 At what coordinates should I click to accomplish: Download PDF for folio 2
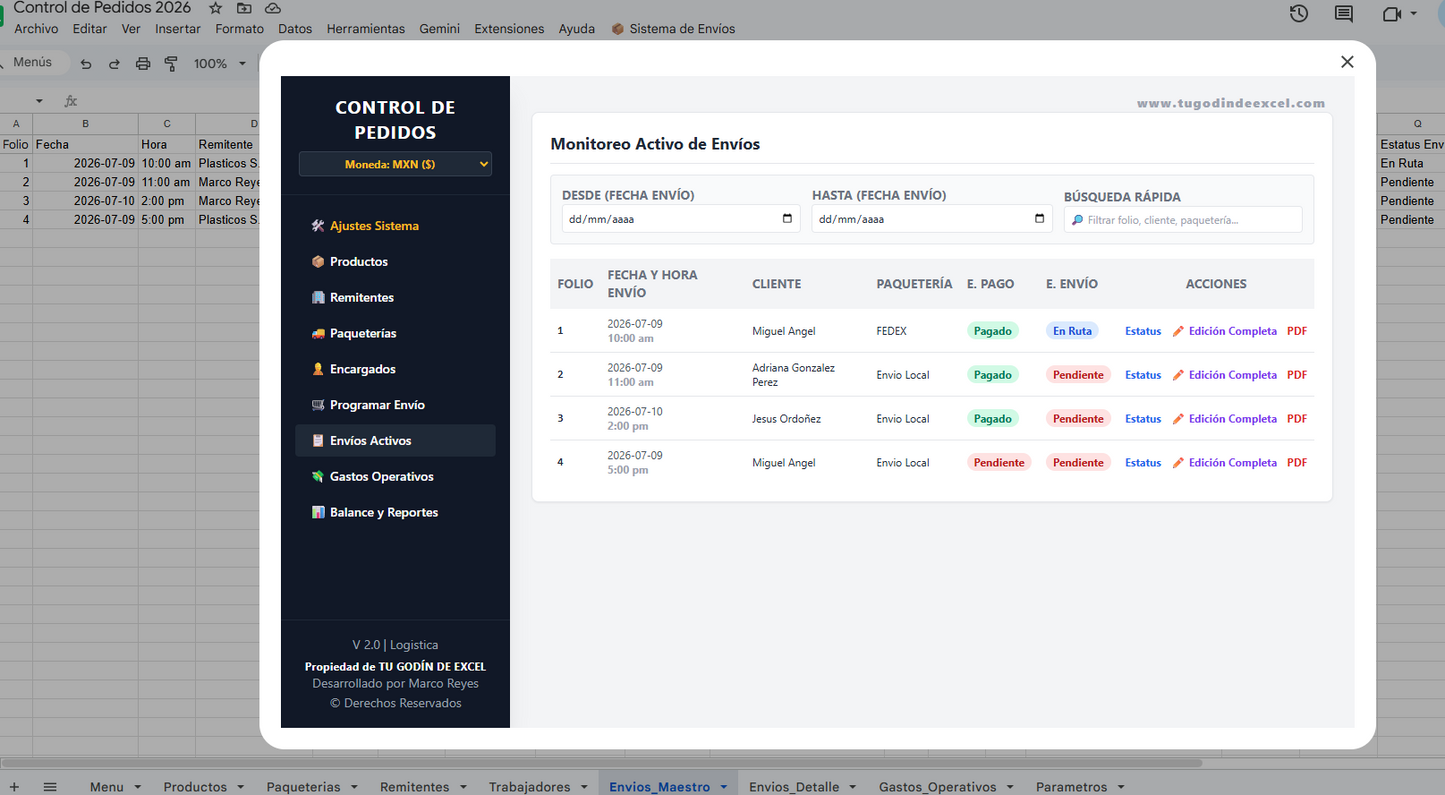[x=1297, y=375]
